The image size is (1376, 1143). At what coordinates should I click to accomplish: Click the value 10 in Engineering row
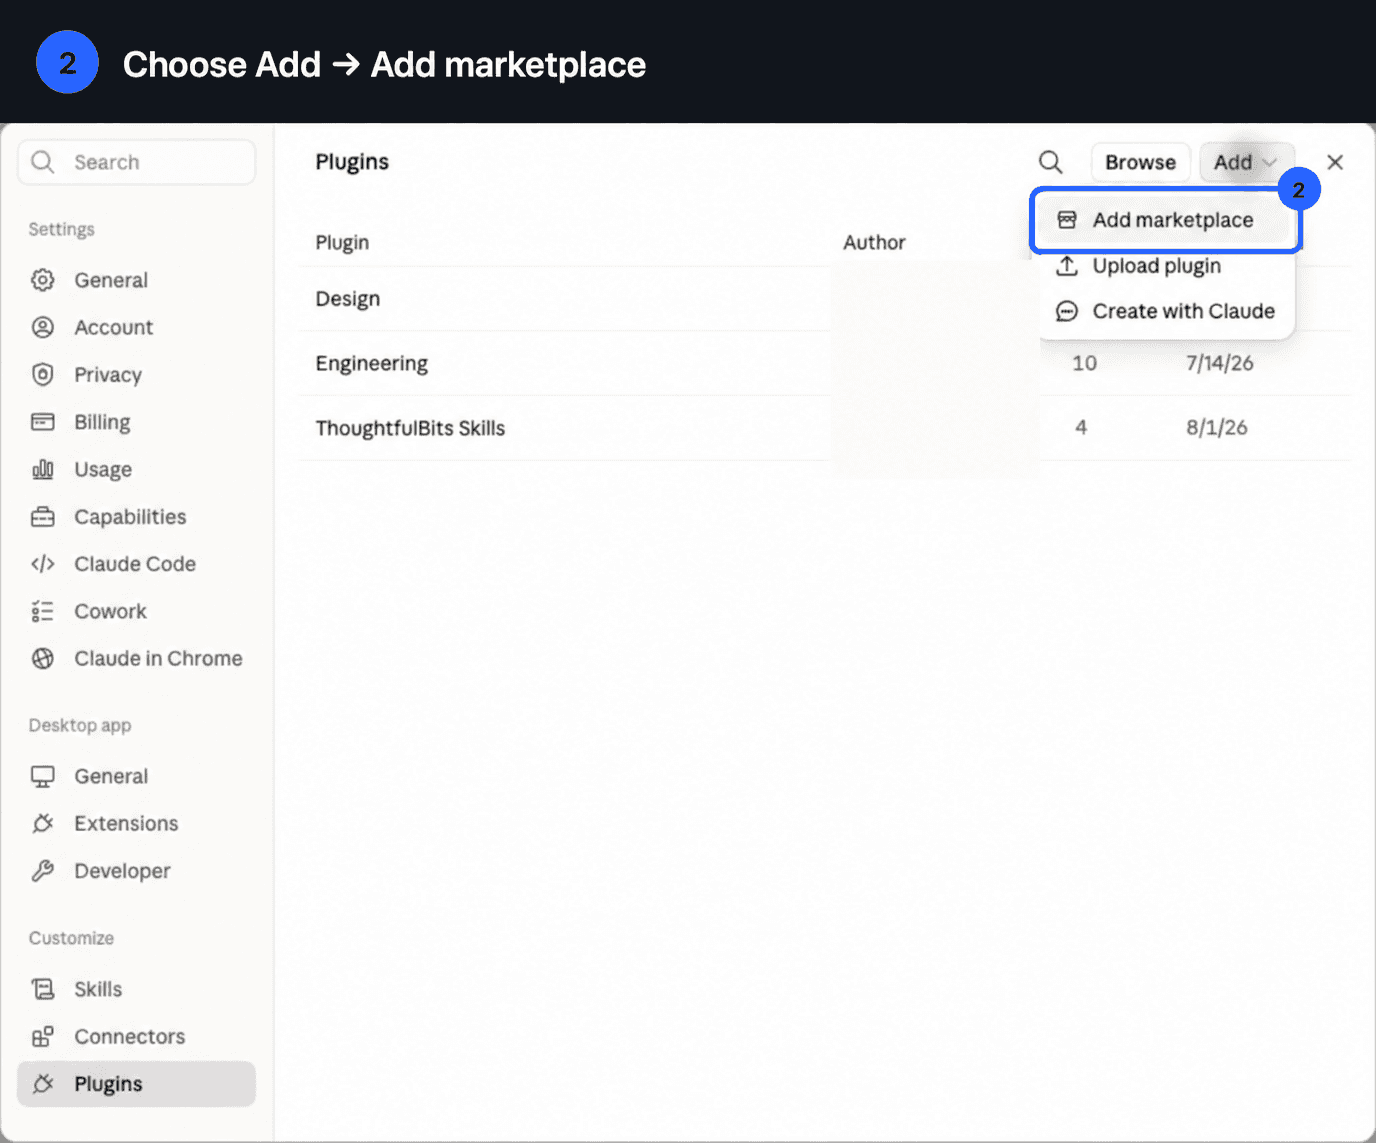click(x=1084, y=363)
